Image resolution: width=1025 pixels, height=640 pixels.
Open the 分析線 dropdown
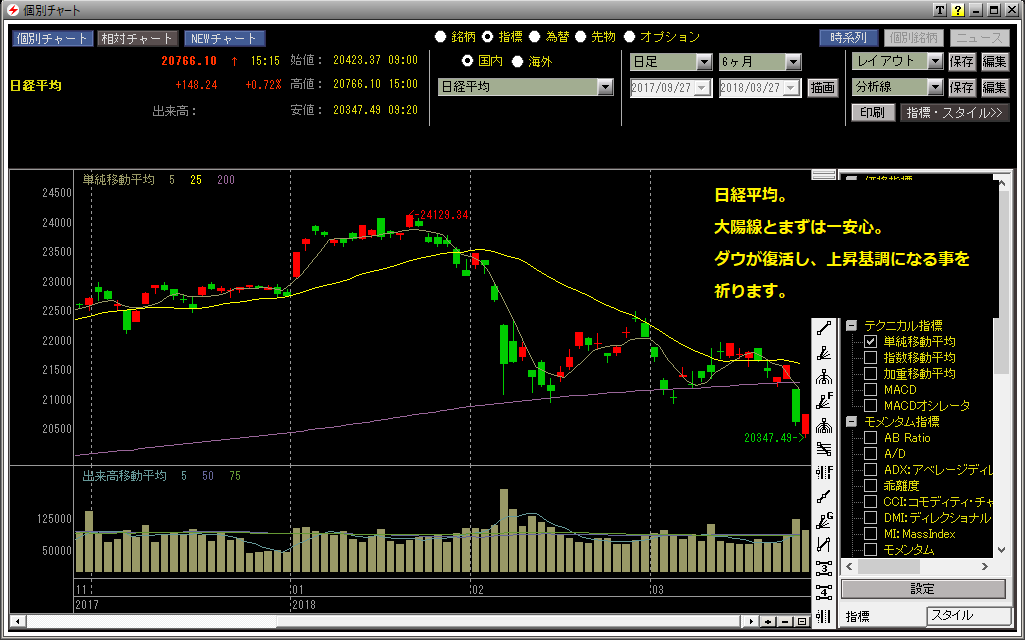click(935, 87)
